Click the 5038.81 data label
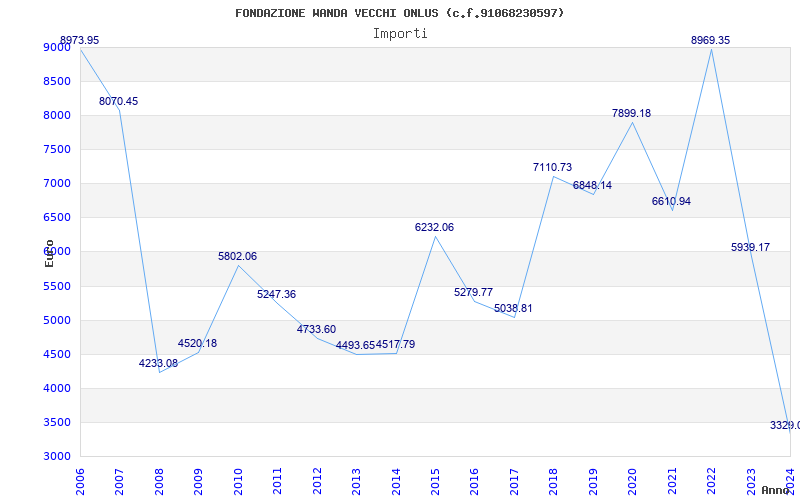The height and width of the screenshot is (500, 800). [513, 309]
